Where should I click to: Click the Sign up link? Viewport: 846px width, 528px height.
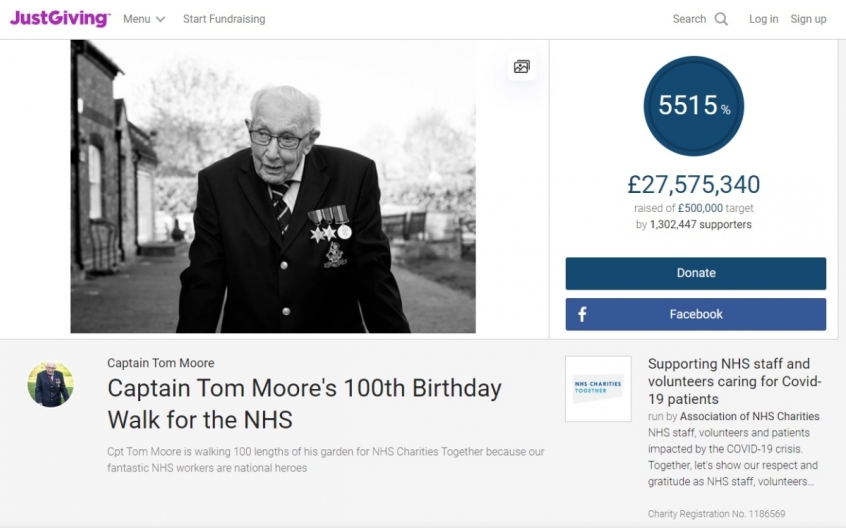point(808,19)
